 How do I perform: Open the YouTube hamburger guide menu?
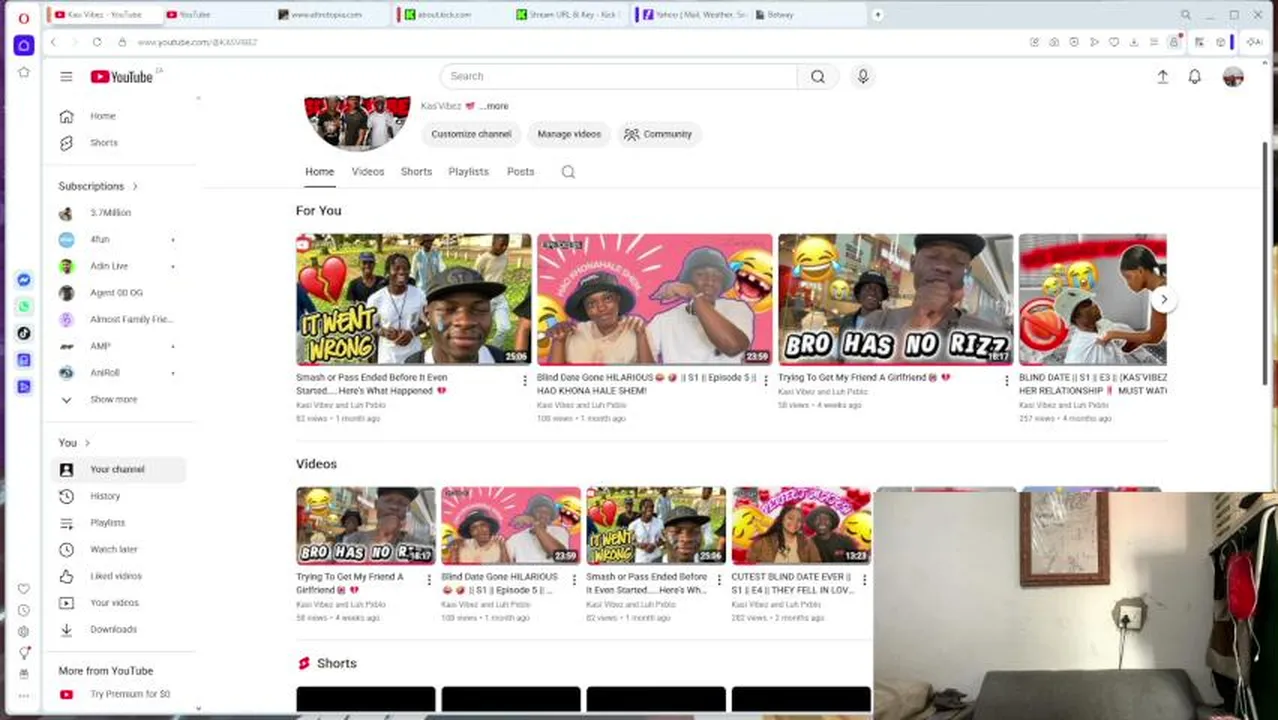pyautogui.click(x=66, y=77)
